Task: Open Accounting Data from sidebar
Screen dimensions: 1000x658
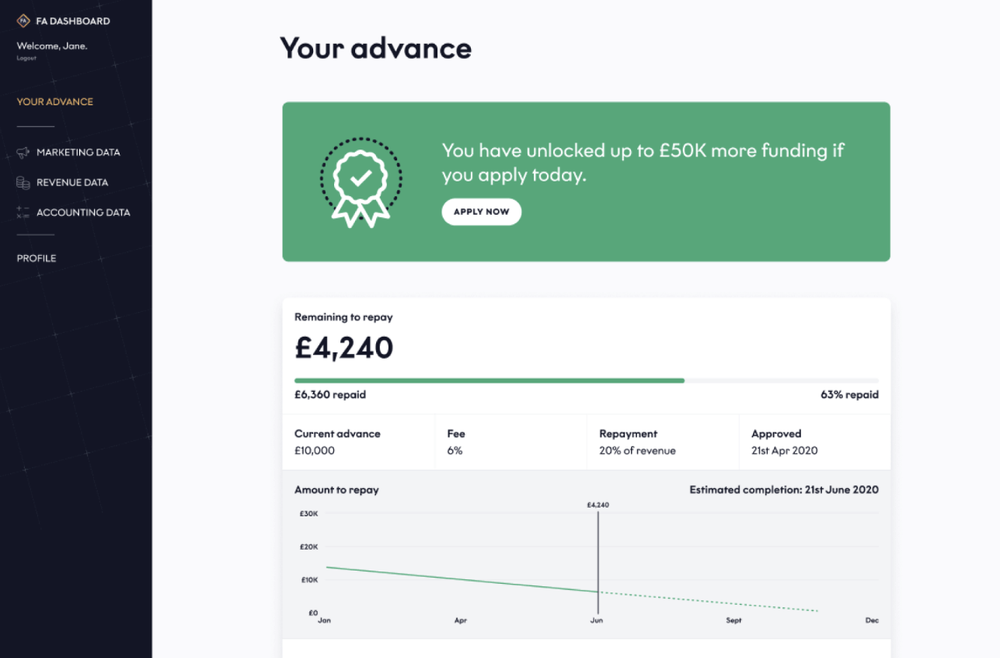Action: 83,212
